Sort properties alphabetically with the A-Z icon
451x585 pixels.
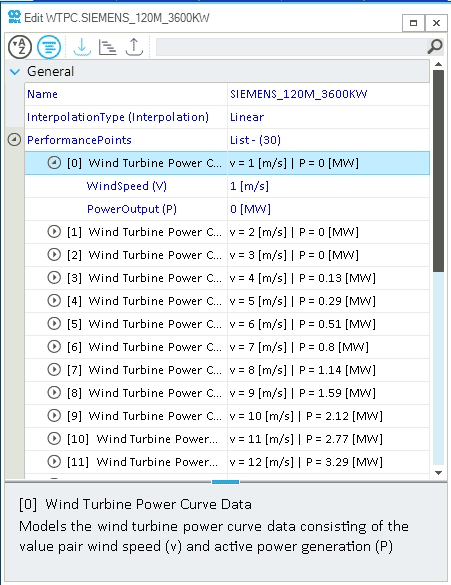[x=20, y=47]
